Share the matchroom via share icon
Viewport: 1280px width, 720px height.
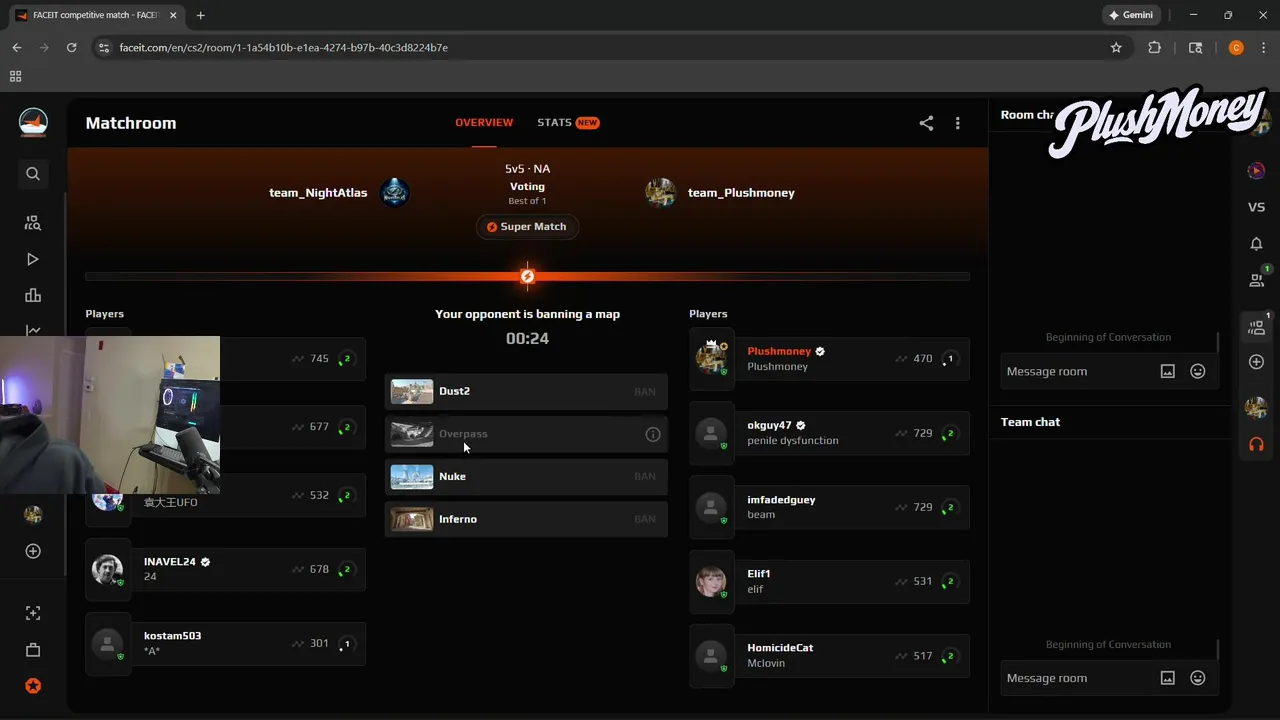tap(926, 123)
